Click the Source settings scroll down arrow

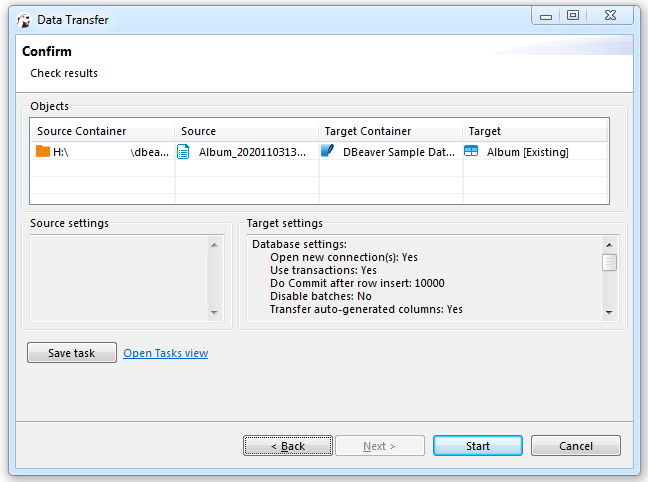[x=214, y=313]
